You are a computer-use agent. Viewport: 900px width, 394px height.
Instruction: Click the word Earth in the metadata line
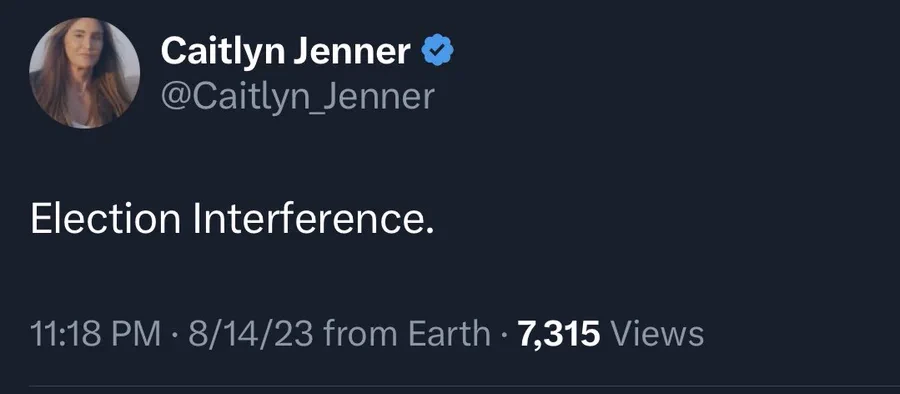point(449,334)
